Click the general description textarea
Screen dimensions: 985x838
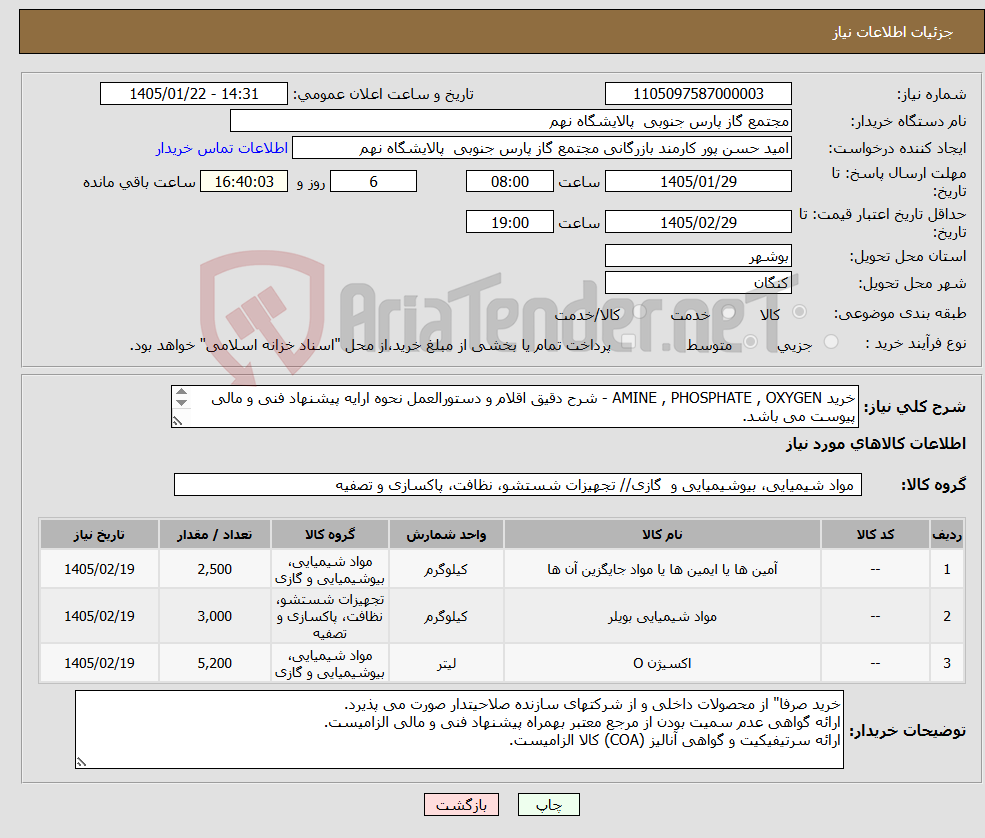(x=514, y=406)
